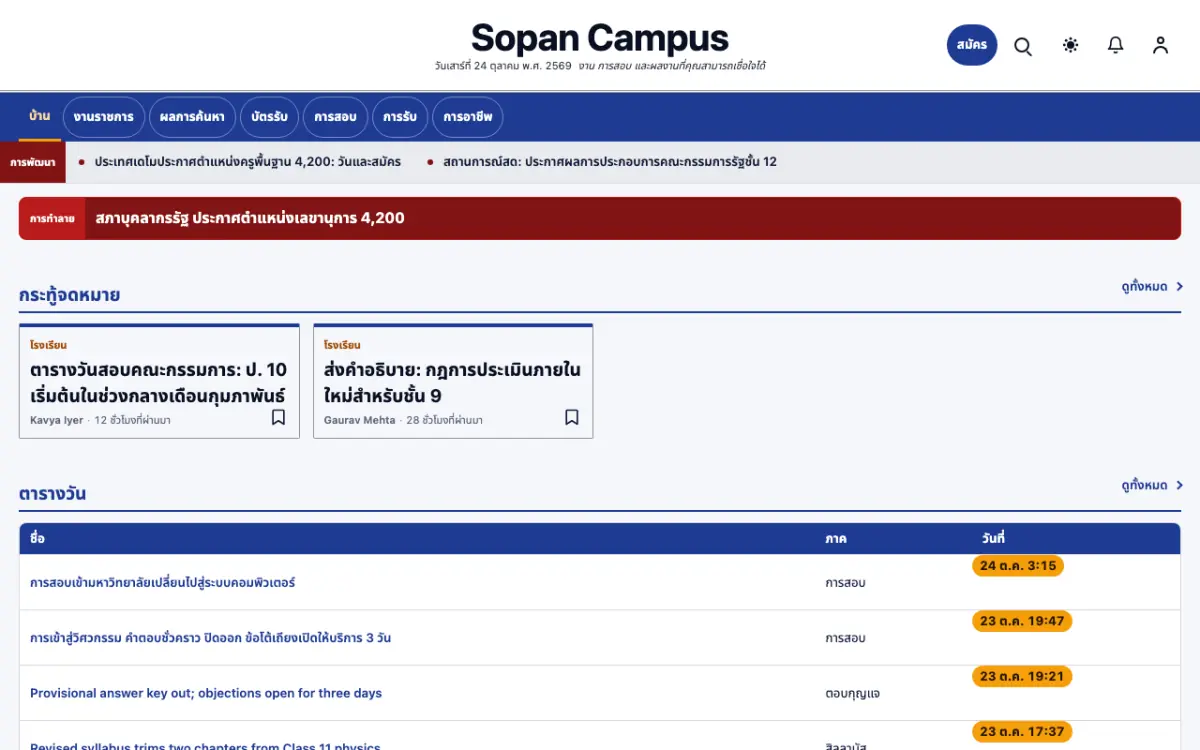Bookmark the Gaurav Mehta article card

[572, 417]
